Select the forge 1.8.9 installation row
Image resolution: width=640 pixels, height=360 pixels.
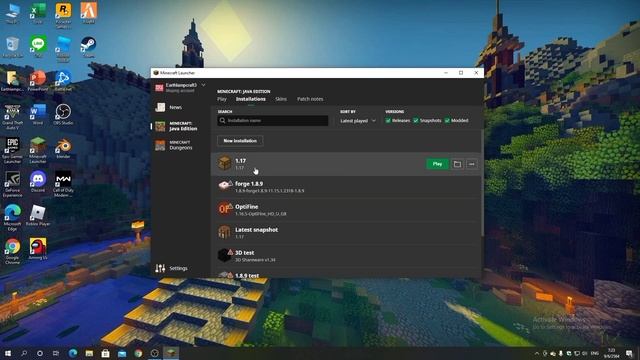pyautogui.click(x=346, y=187)
